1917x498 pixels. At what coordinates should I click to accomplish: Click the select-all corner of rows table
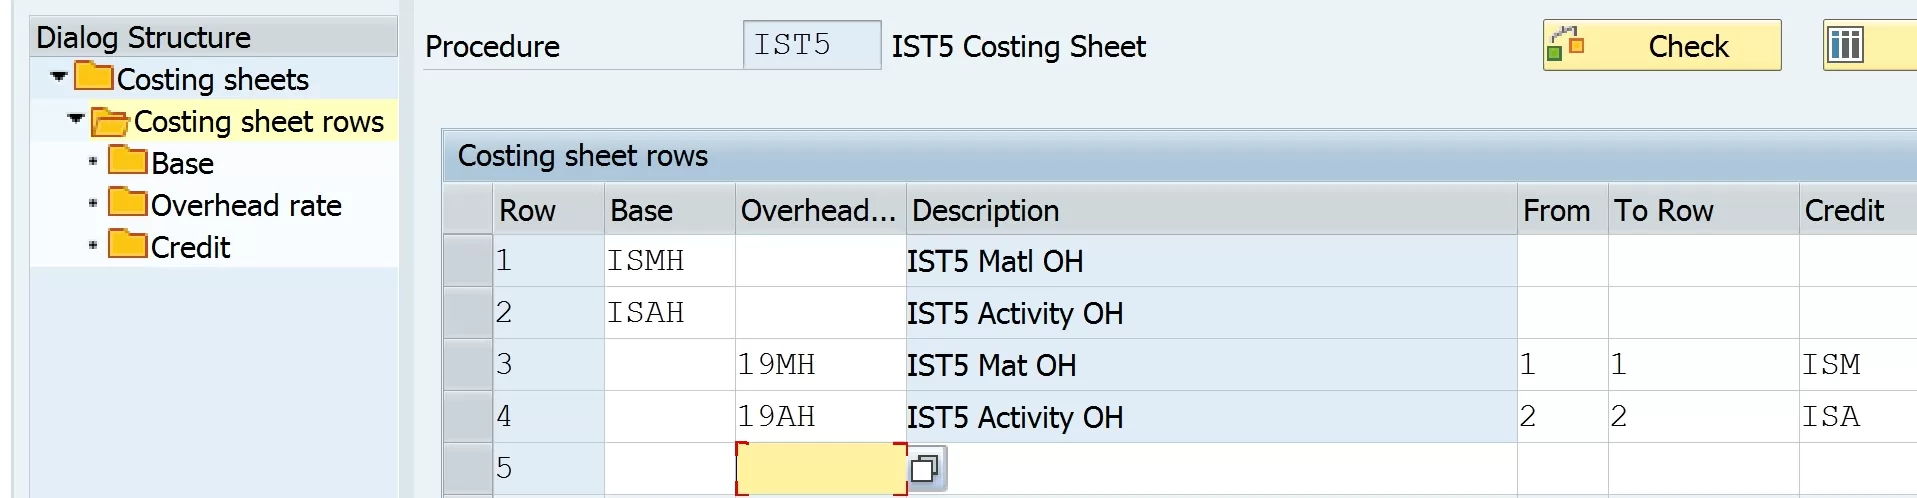coord(467,210)
